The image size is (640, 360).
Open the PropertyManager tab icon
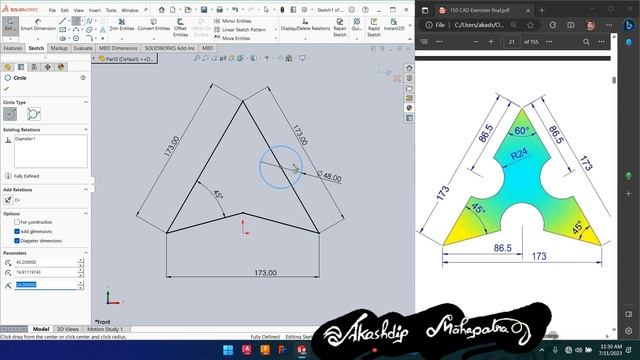[x=21, y=67]
